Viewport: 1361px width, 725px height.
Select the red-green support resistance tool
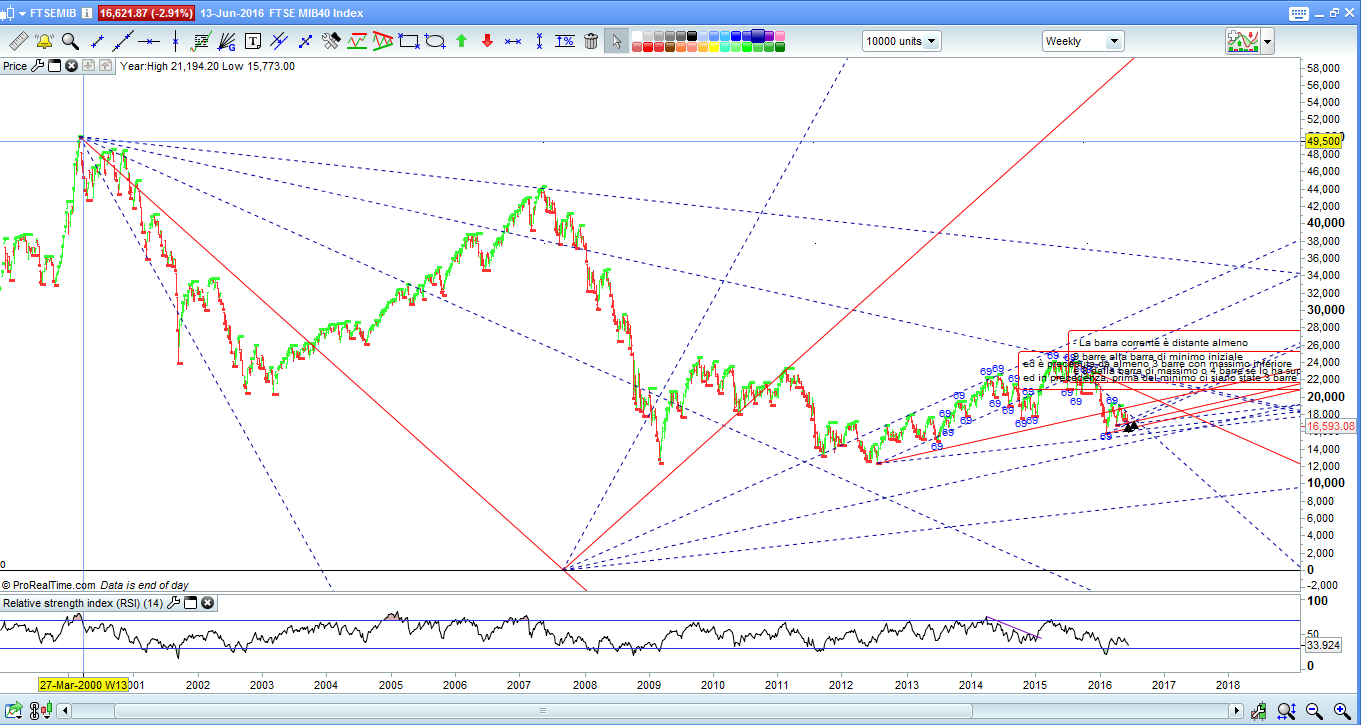tap(357, 41)
